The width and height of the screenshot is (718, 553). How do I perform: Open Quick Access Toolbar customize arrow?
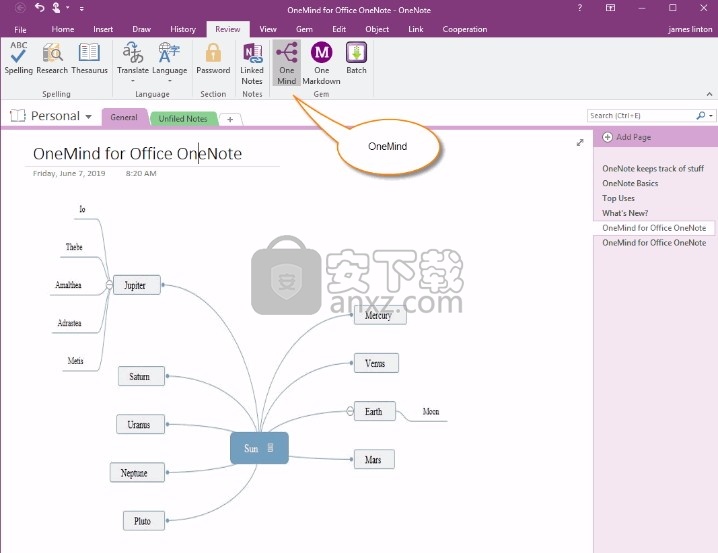82,9
